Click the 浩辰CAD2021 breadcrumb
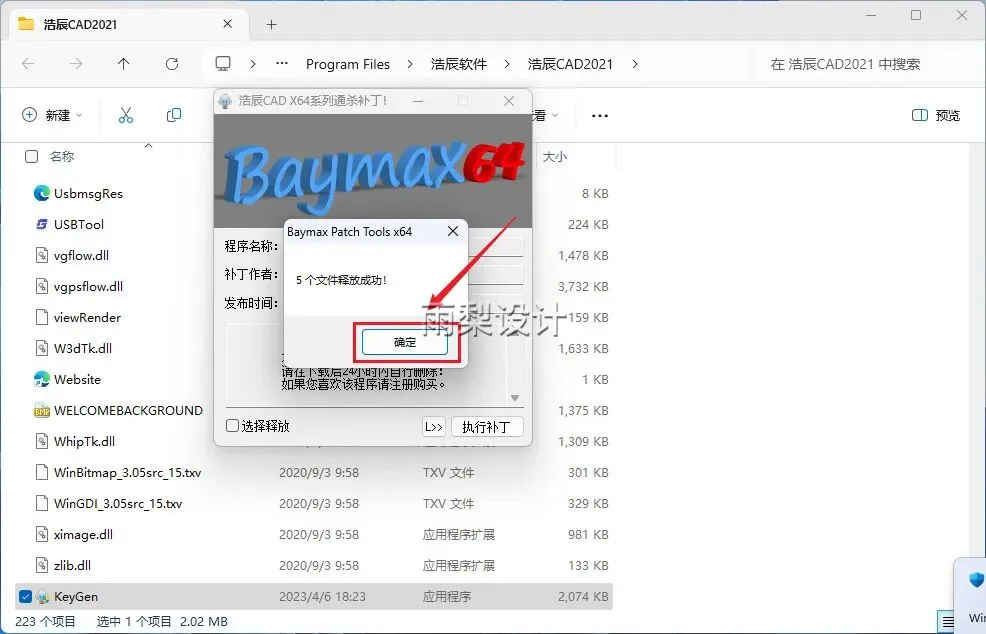The width and height of the screenshot is (986, 634). (x=570, y=64)
